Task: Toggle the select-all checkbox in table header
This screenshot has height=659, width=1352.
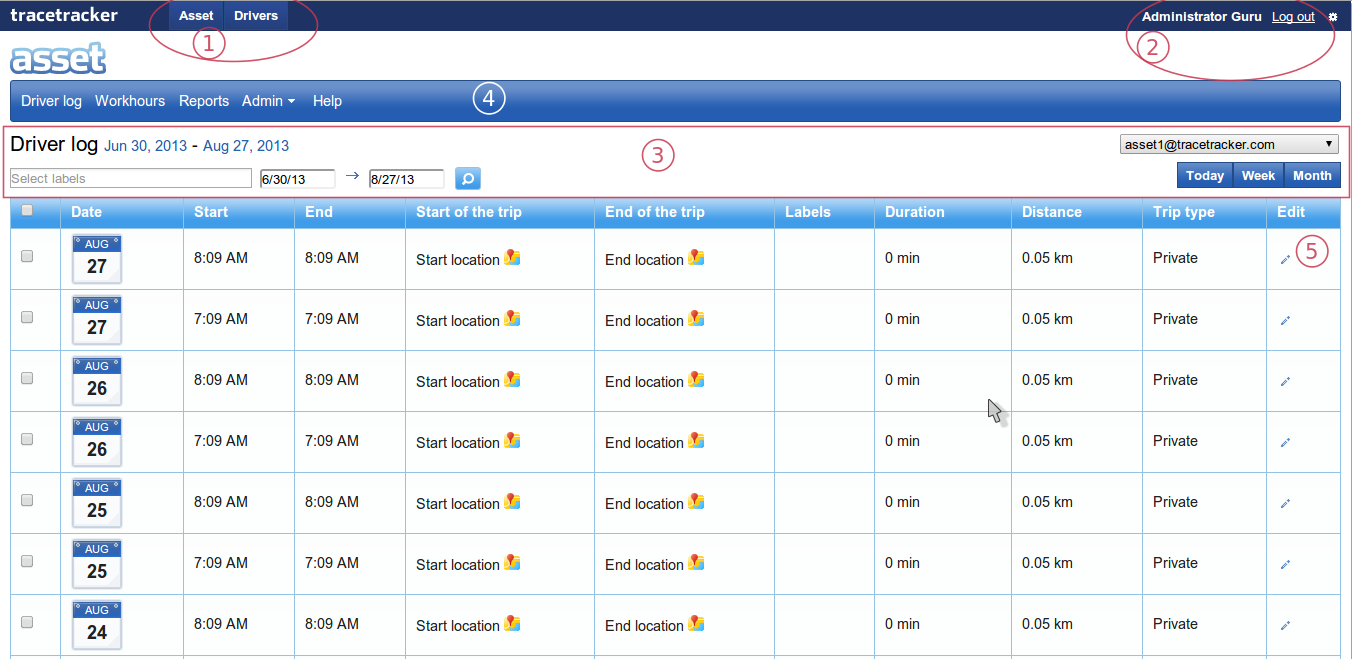Action: tap(27, 210)
